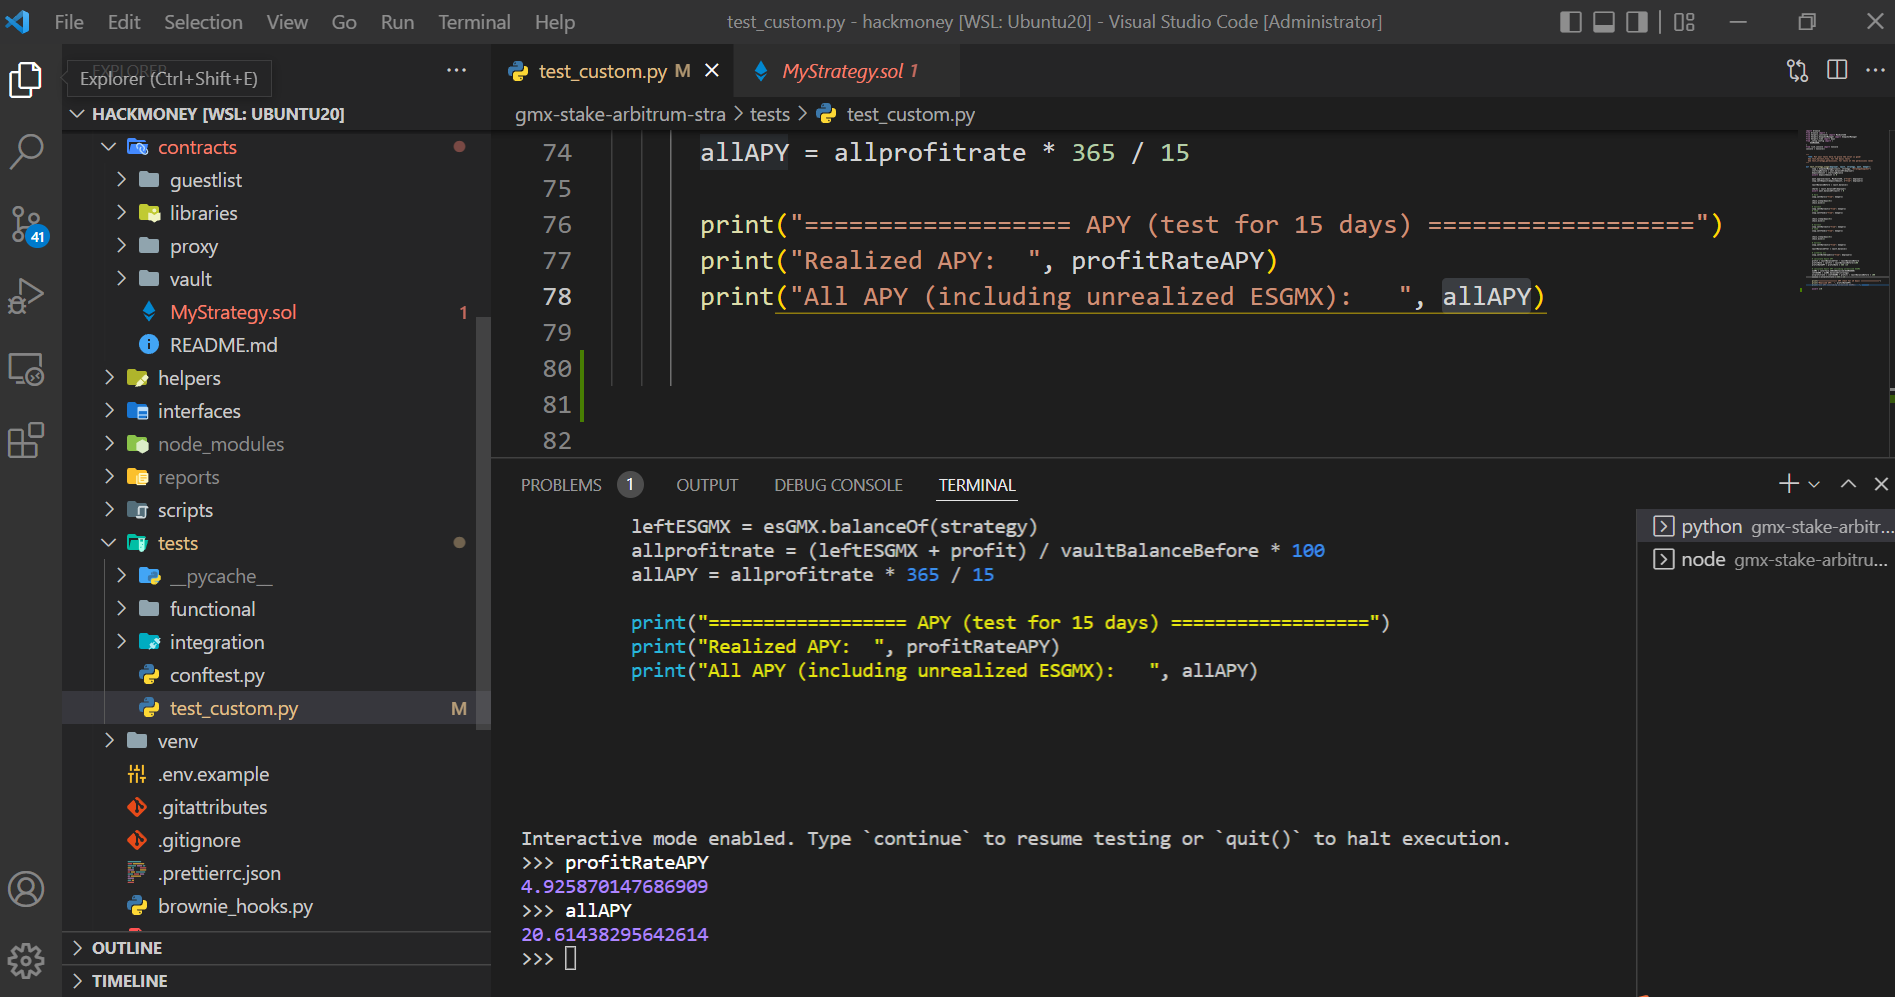The height and width of the screenshot is (997, 1895).
Task: Open the Run menu
Action: (x=397, y=22)
